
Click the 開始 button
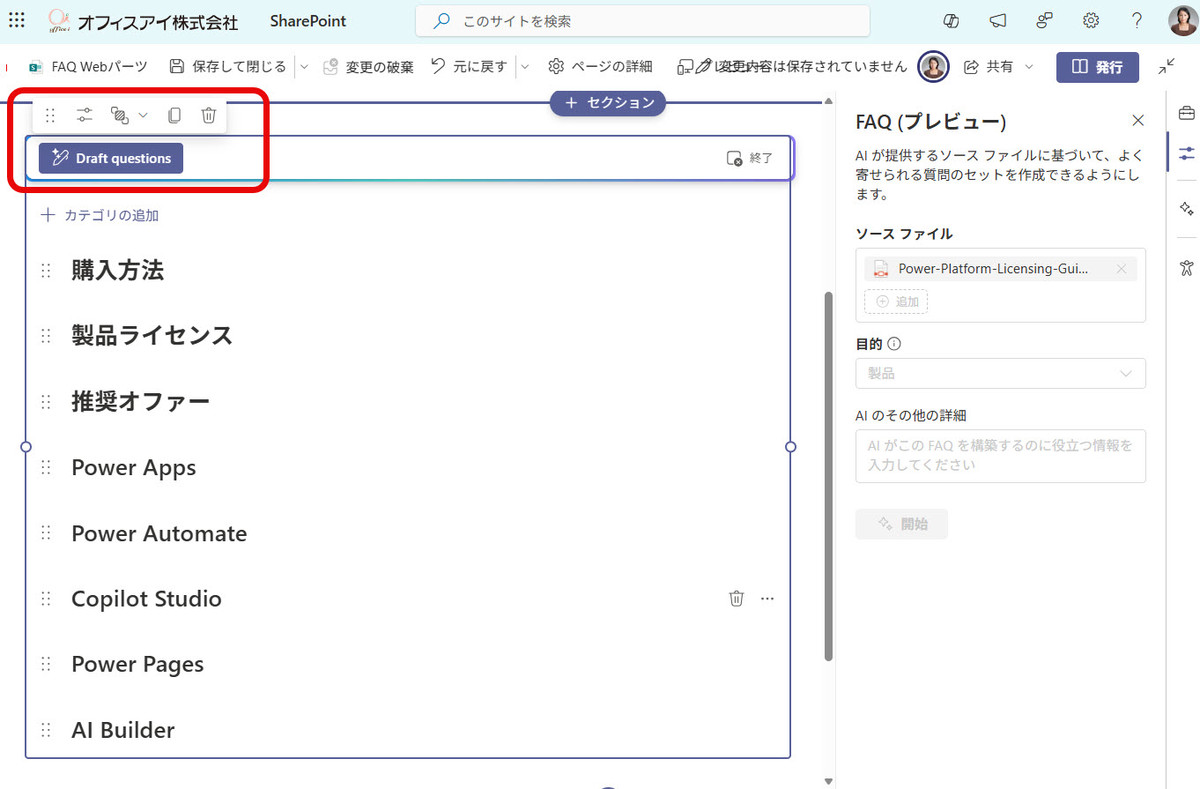pyautogui.click(x=901, y=524)
